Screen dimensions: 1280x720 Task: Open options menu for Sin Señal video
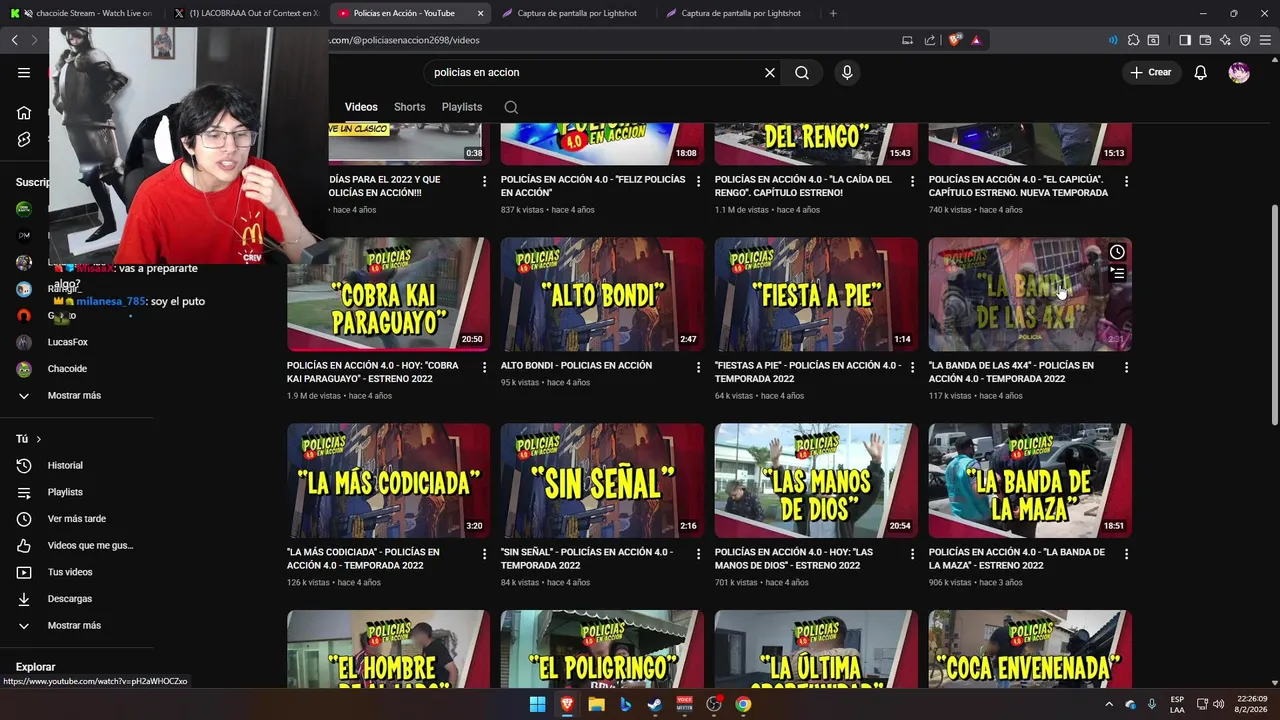coord(698,553)
